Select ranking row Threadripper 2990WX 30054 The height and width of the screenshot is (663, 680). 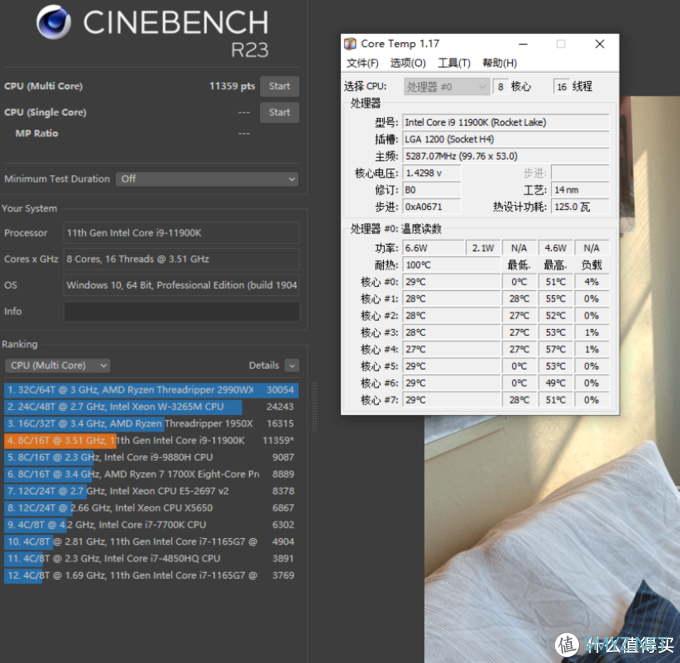[x=151, y=390]
